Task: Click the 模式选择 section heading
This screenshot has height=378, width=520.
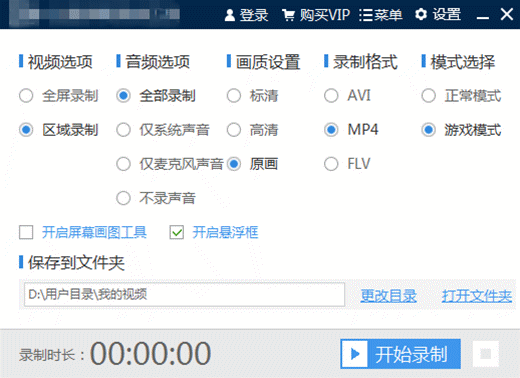Action: 463,62
